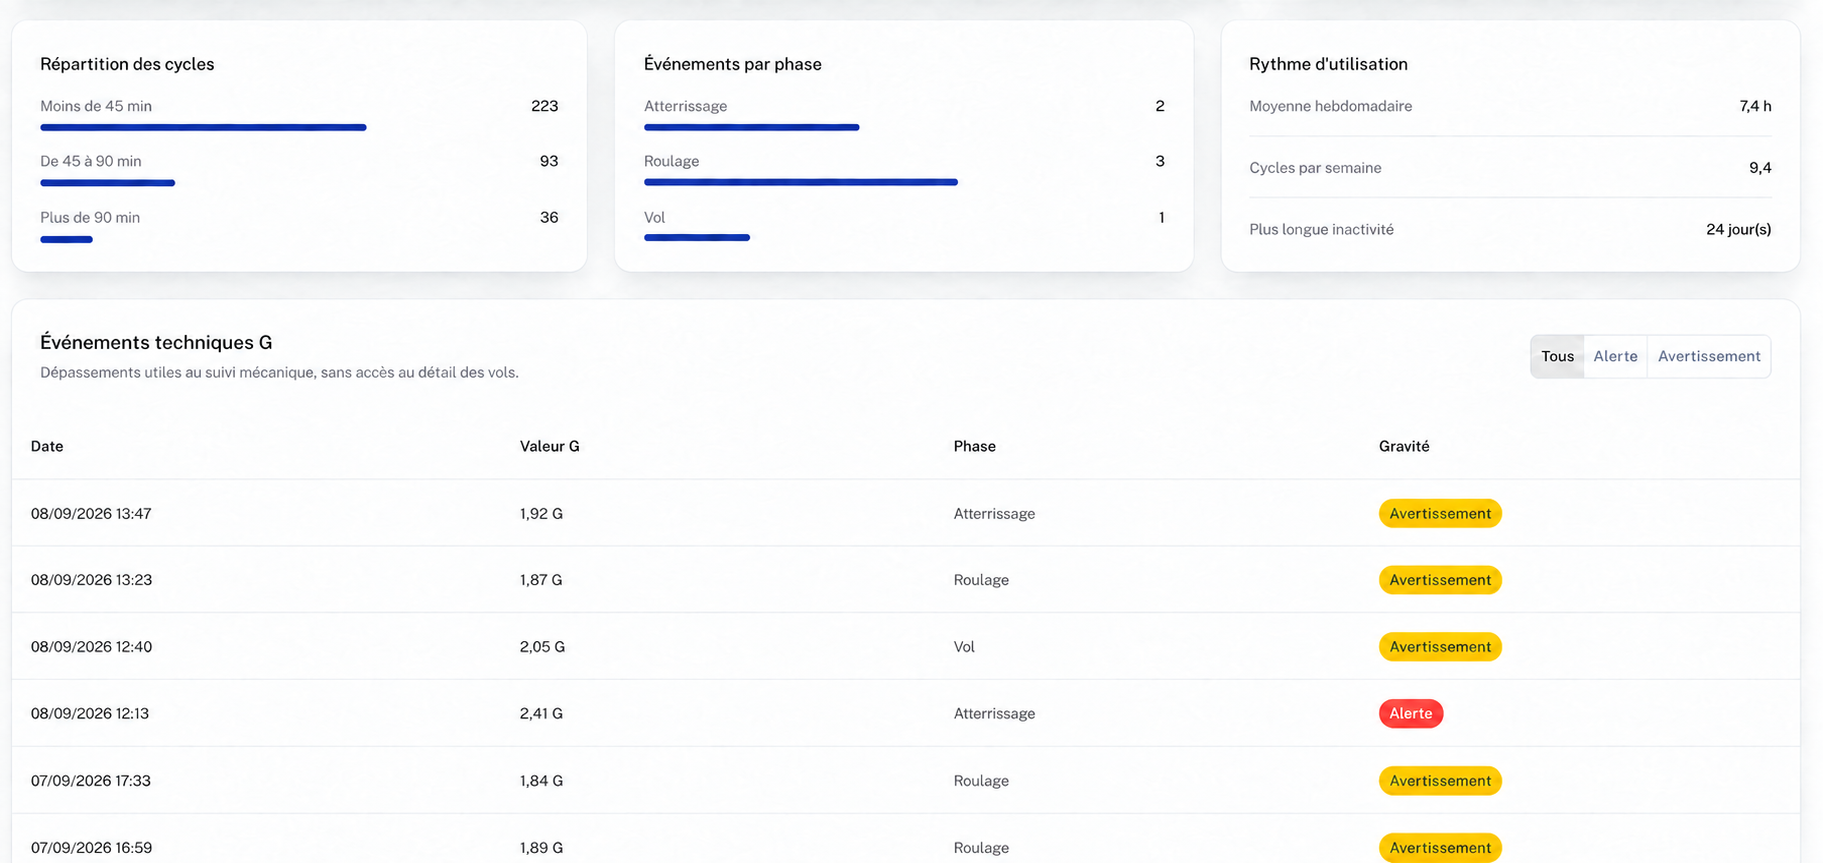The image size is (1823, 863).
Task: Click the Vol events bar
Action: tap(697, 237)
